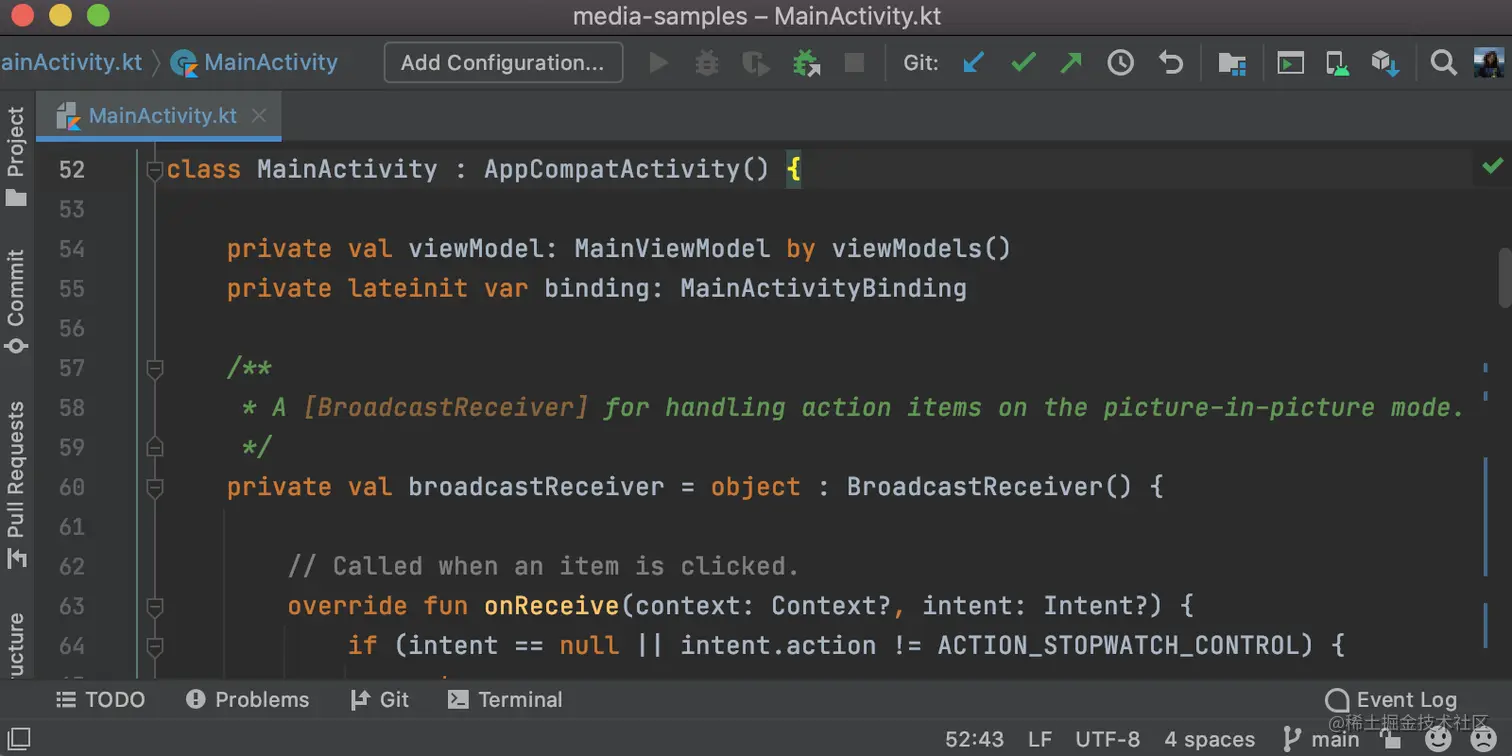This screenshot has height=756, width=1512.
Task: Push commits with green up-right arrow
Action: tap(1071, 63)
